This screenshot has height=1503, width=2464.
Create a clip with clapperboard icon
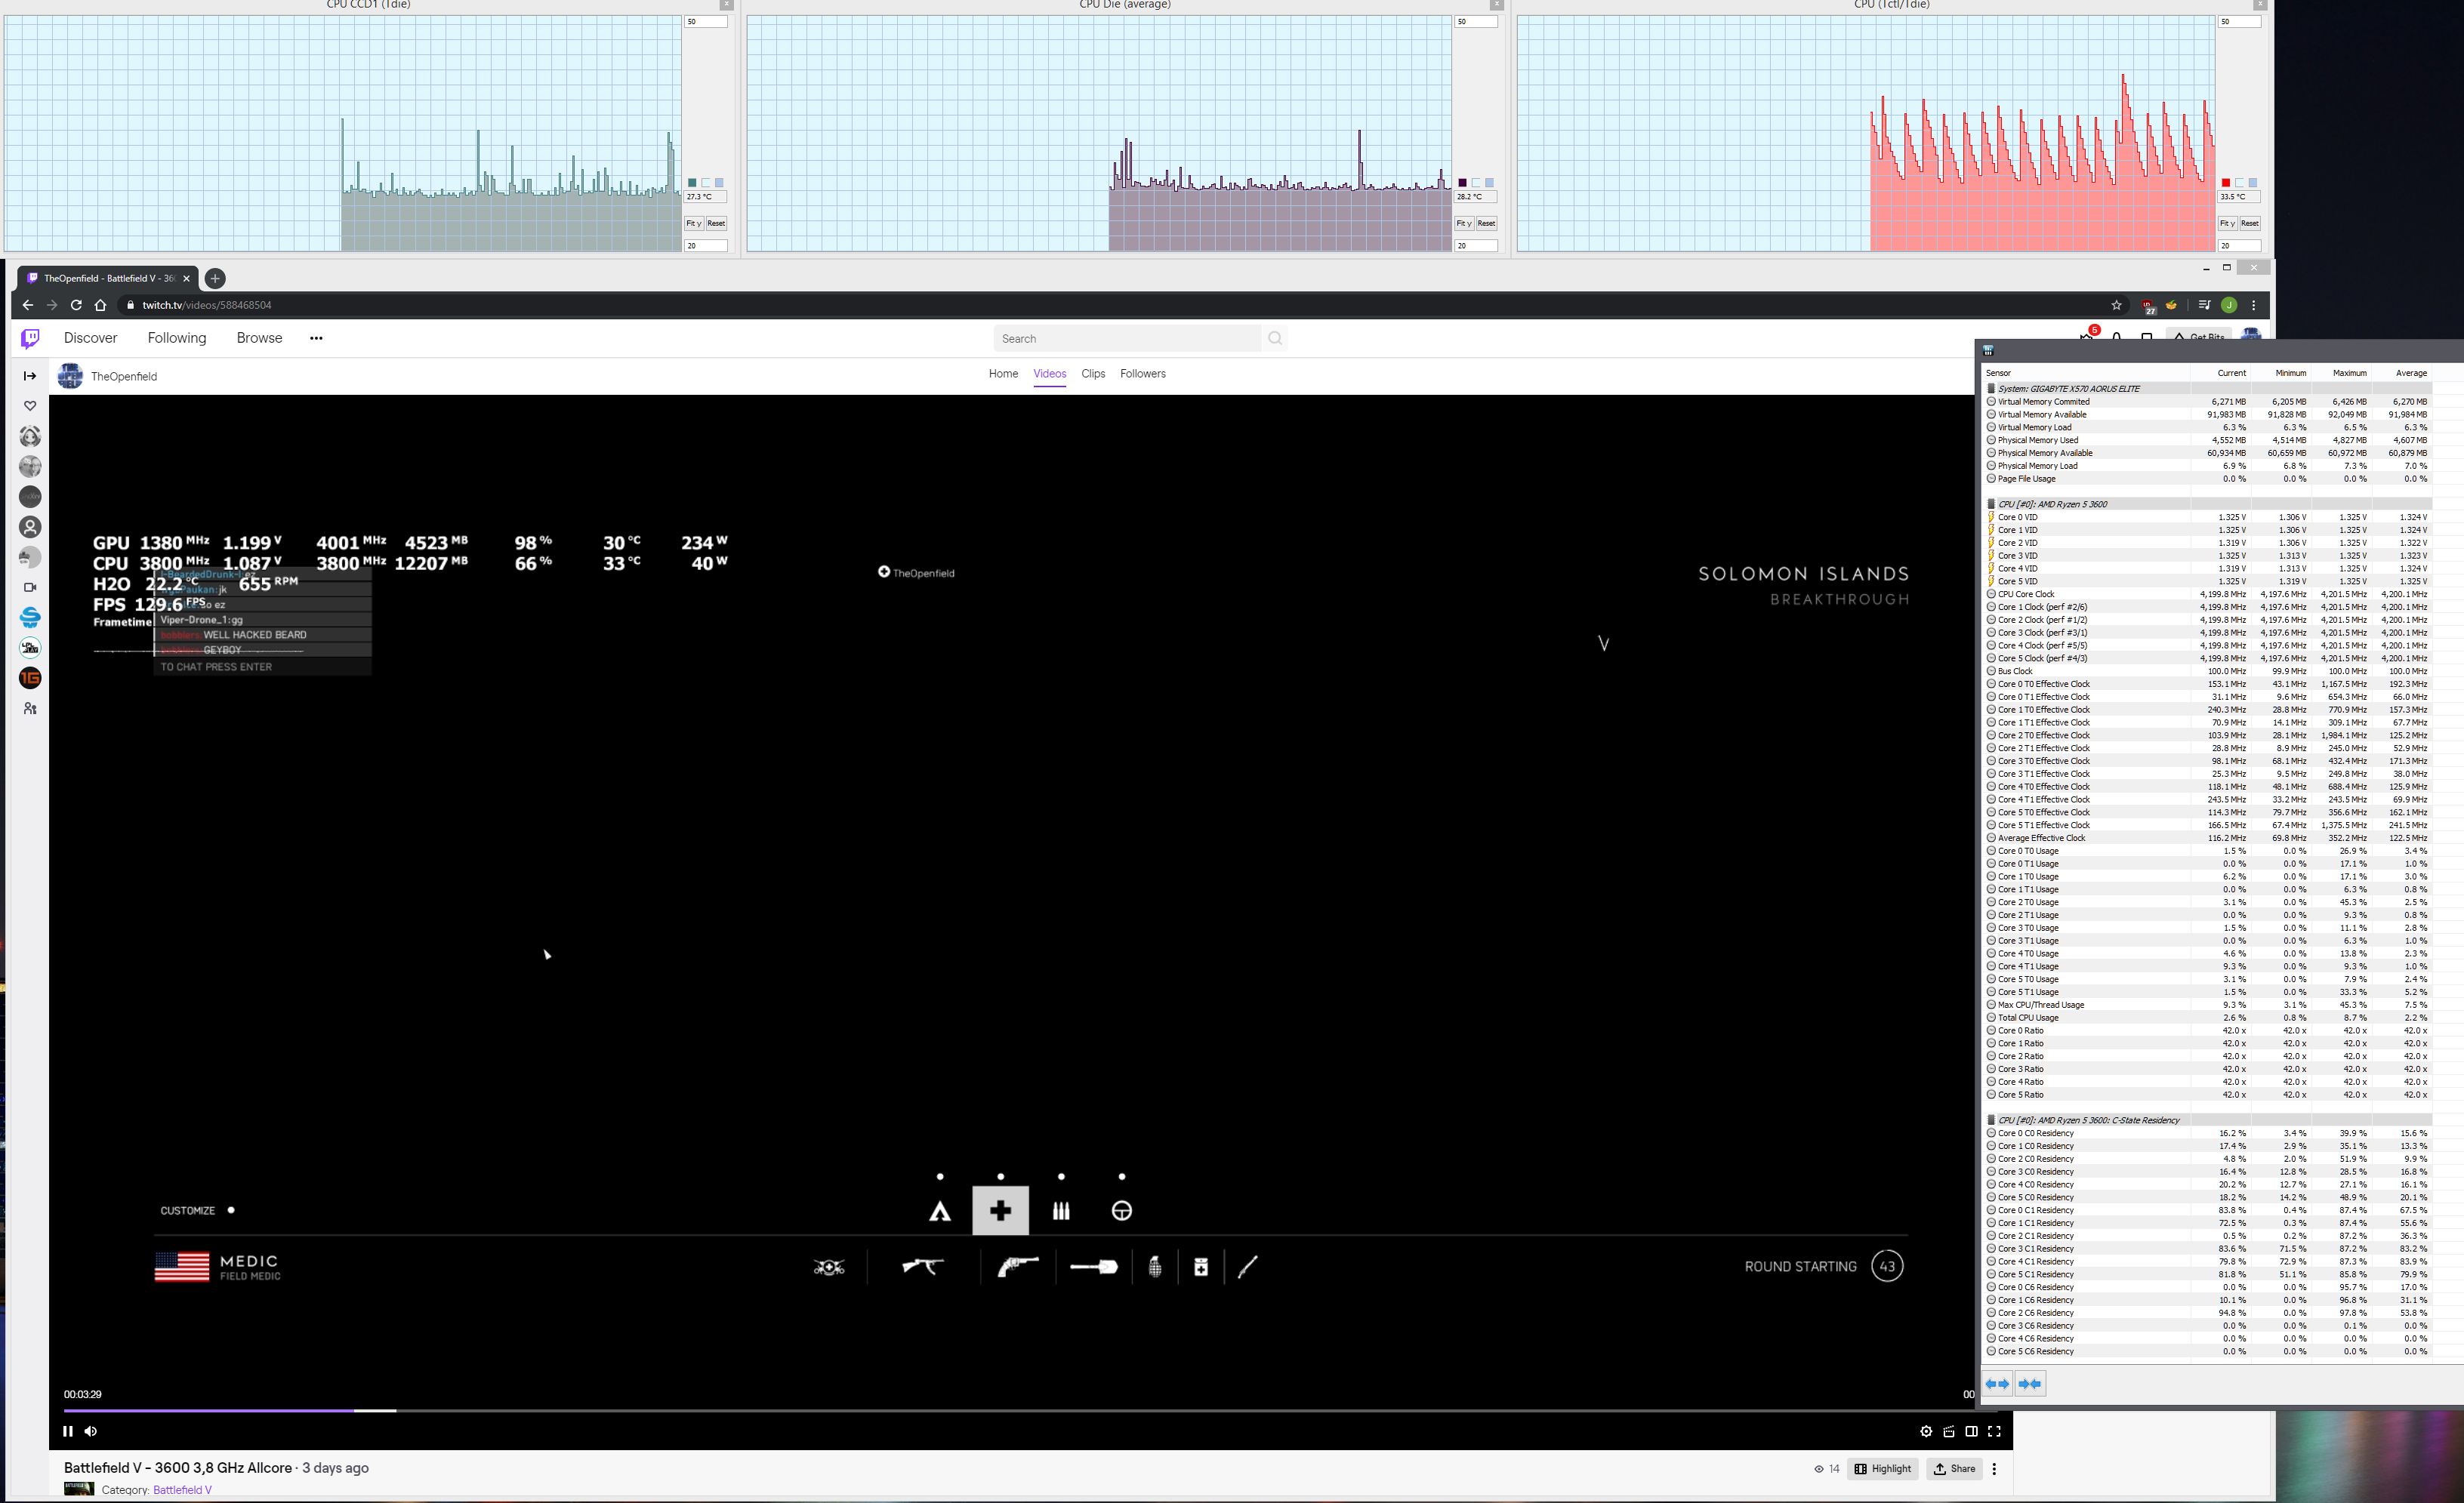click(x=1949, y=1431)
